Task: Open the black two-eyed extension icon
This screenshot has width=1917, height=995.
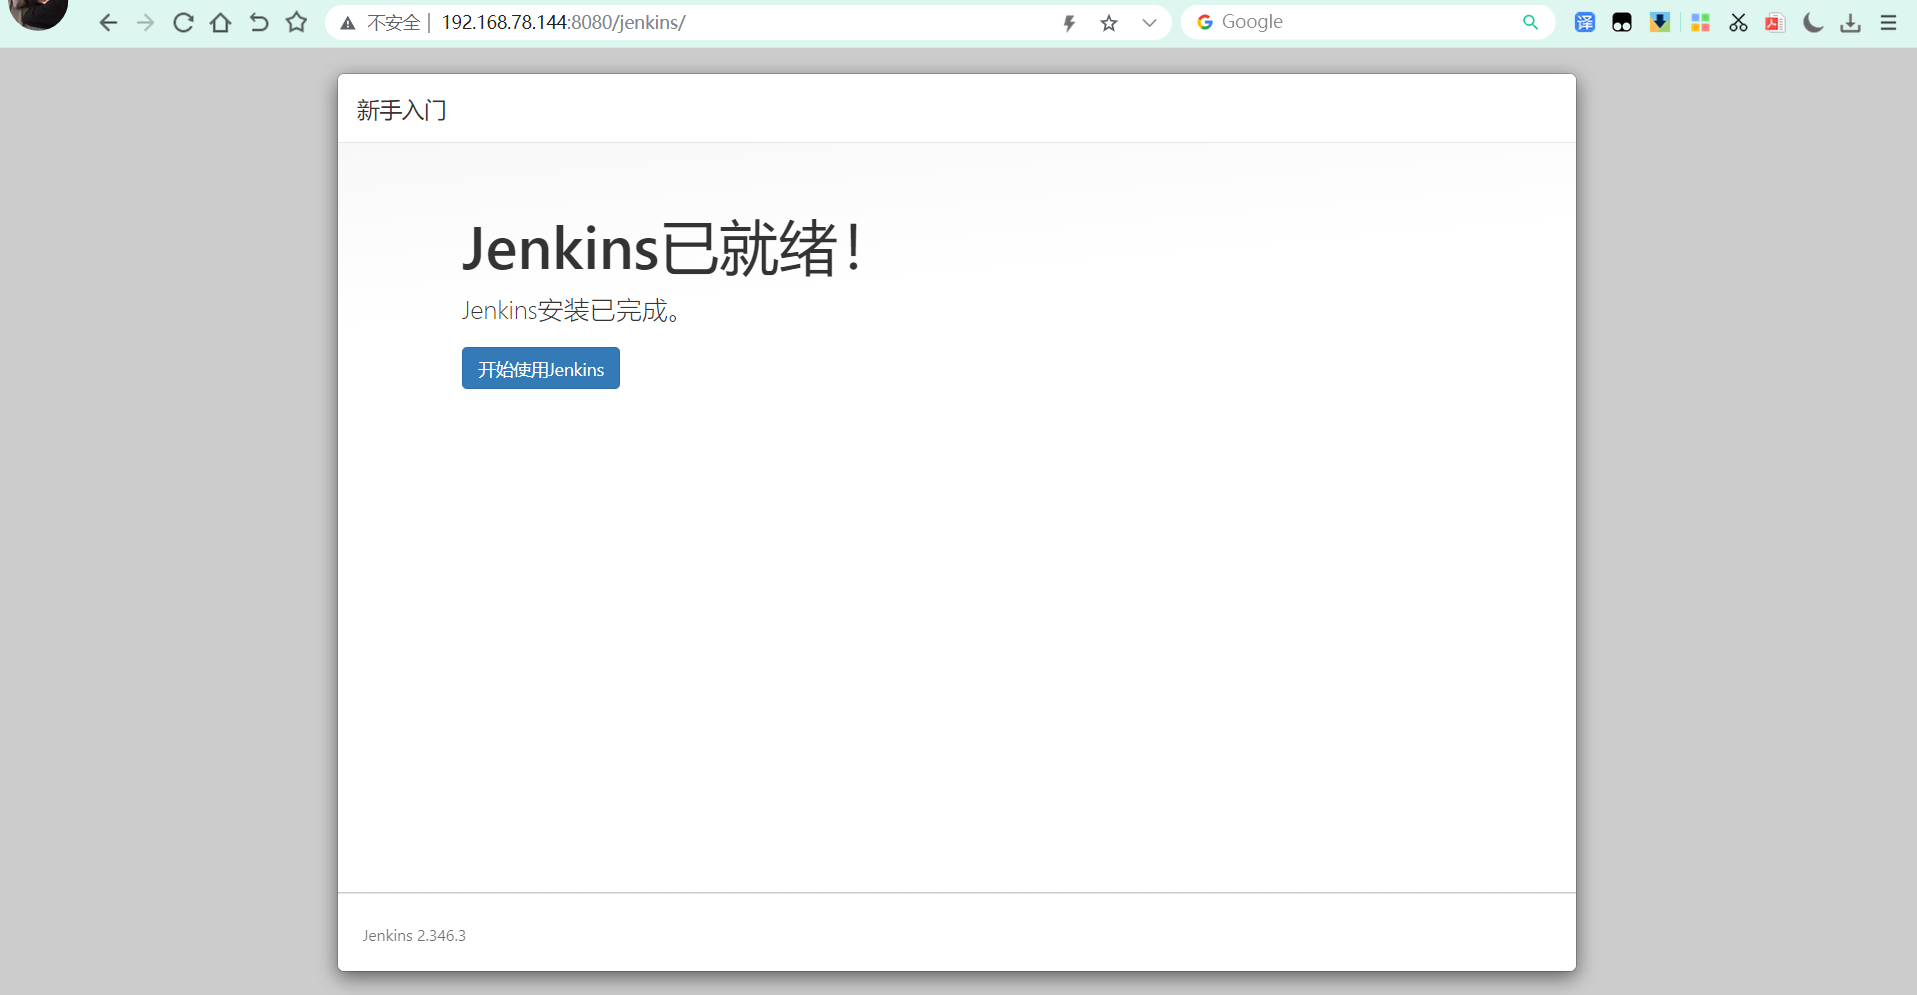Action: pyautogui.click(x=1622, y=22)
